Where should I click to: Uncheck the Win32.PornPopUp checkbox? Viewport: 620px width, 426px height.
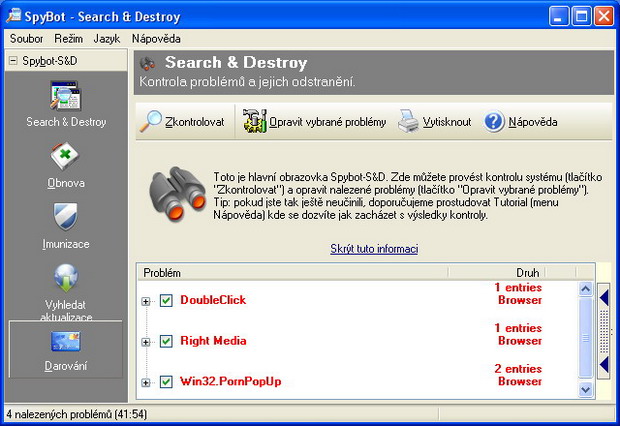[166, 382]
